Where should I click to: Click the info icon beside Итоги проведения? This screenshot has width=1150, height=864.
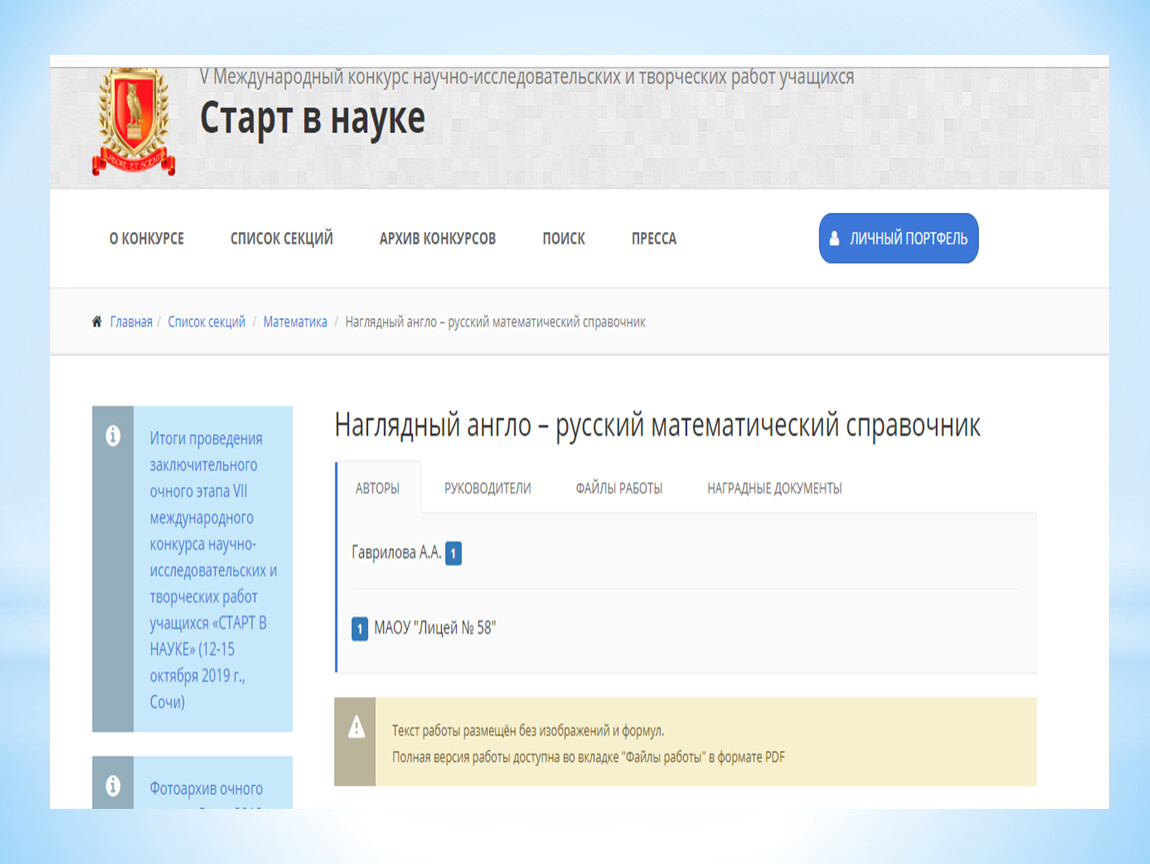tap(113, 436)
